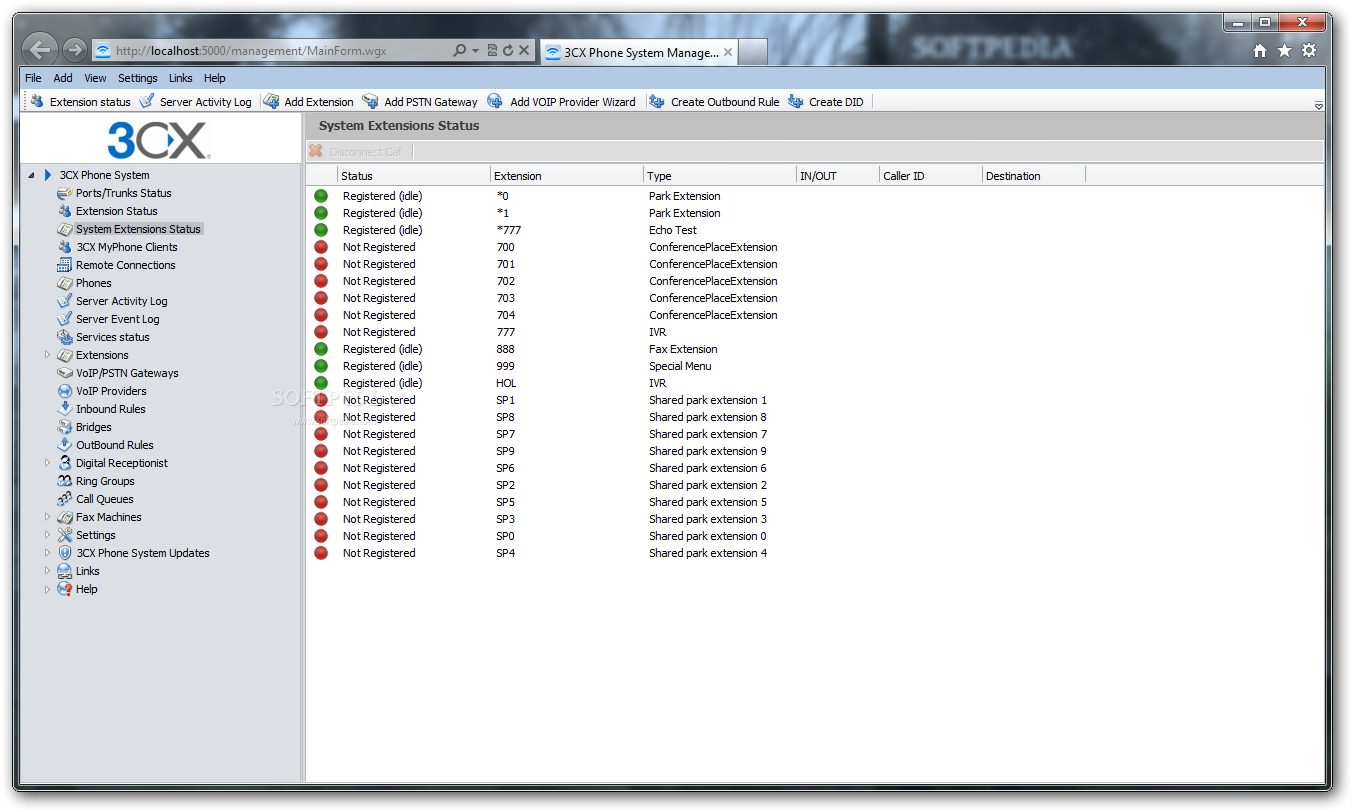The width and height of the screenshot is (1353, 812).
Task: Click green status icon for extension *0
Action: tap(321, 196)
